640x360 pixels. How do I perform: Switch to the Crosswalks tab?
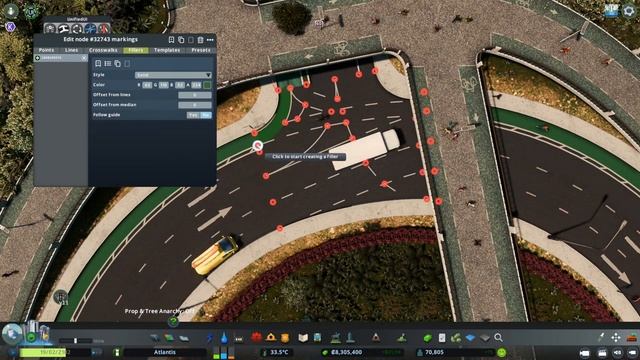pos(103,50)
